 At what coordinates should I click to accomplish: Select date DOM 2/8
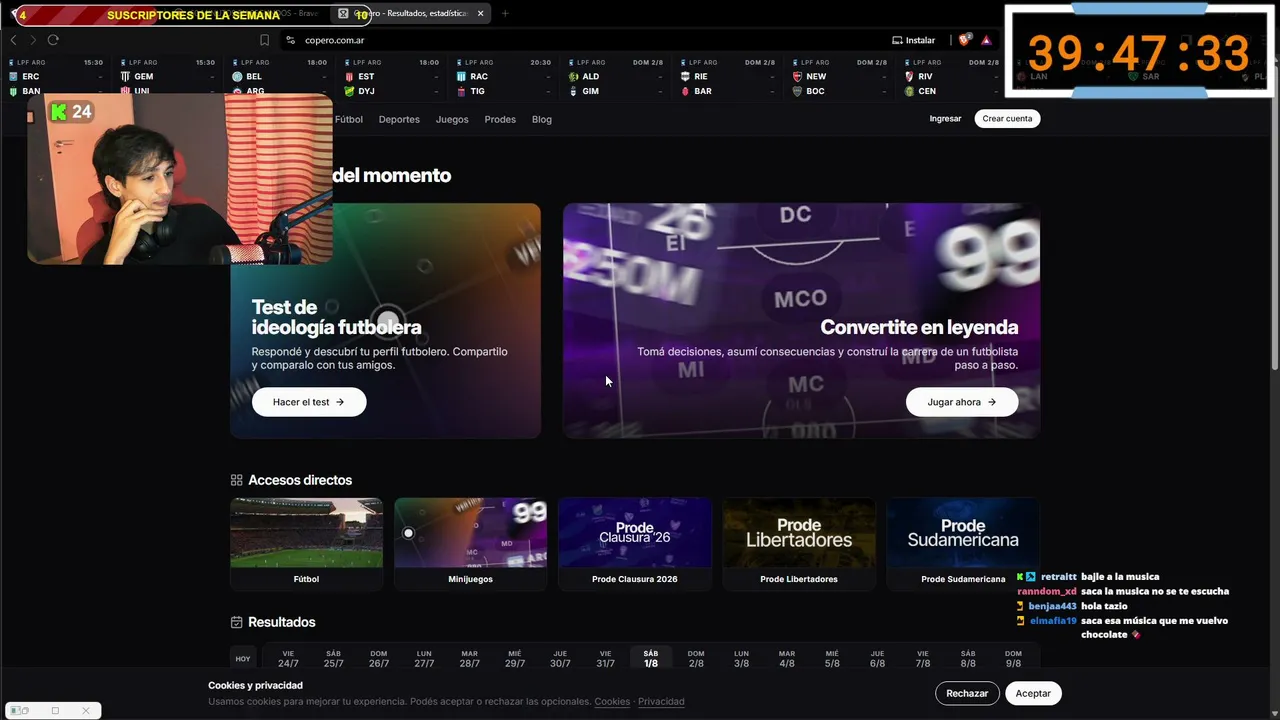696,659
